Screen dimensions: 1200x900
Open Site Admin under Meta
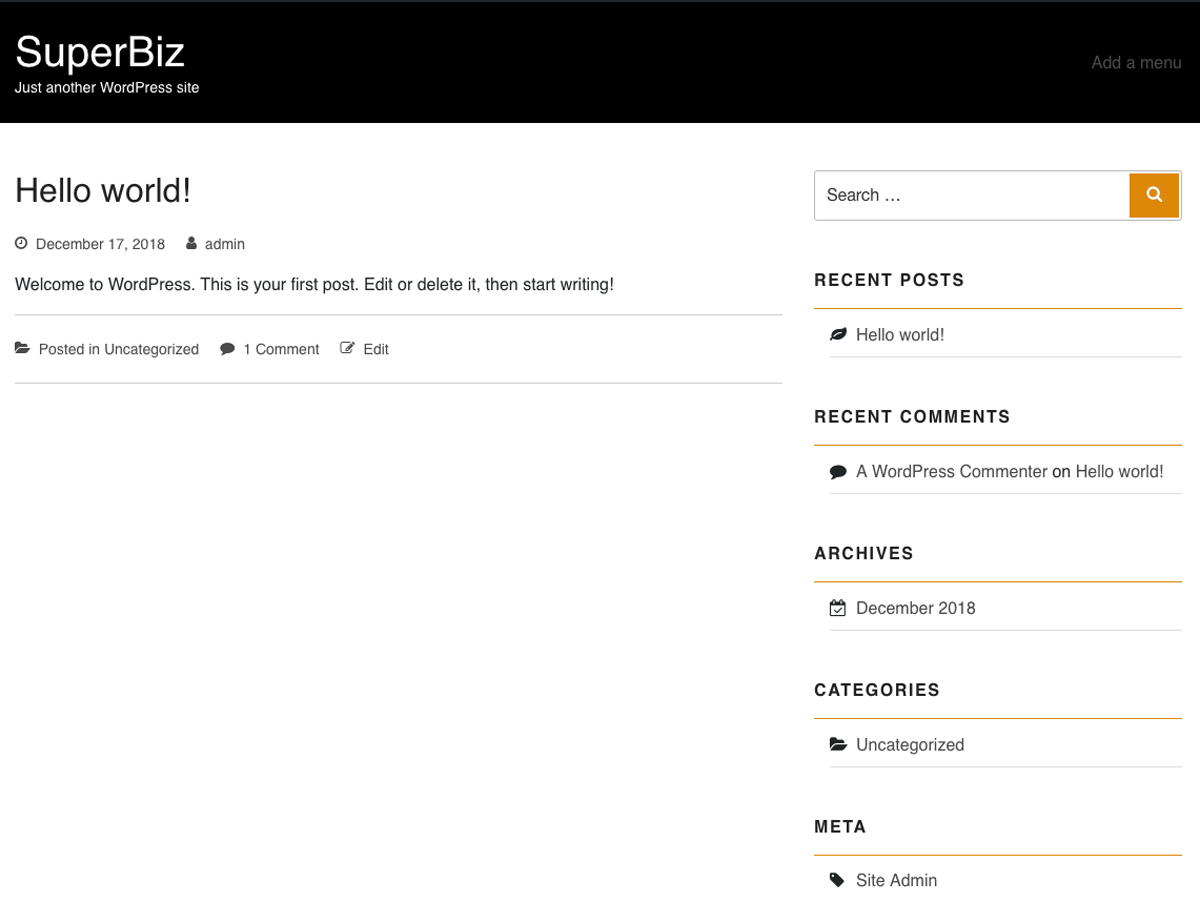coord(896,880)
